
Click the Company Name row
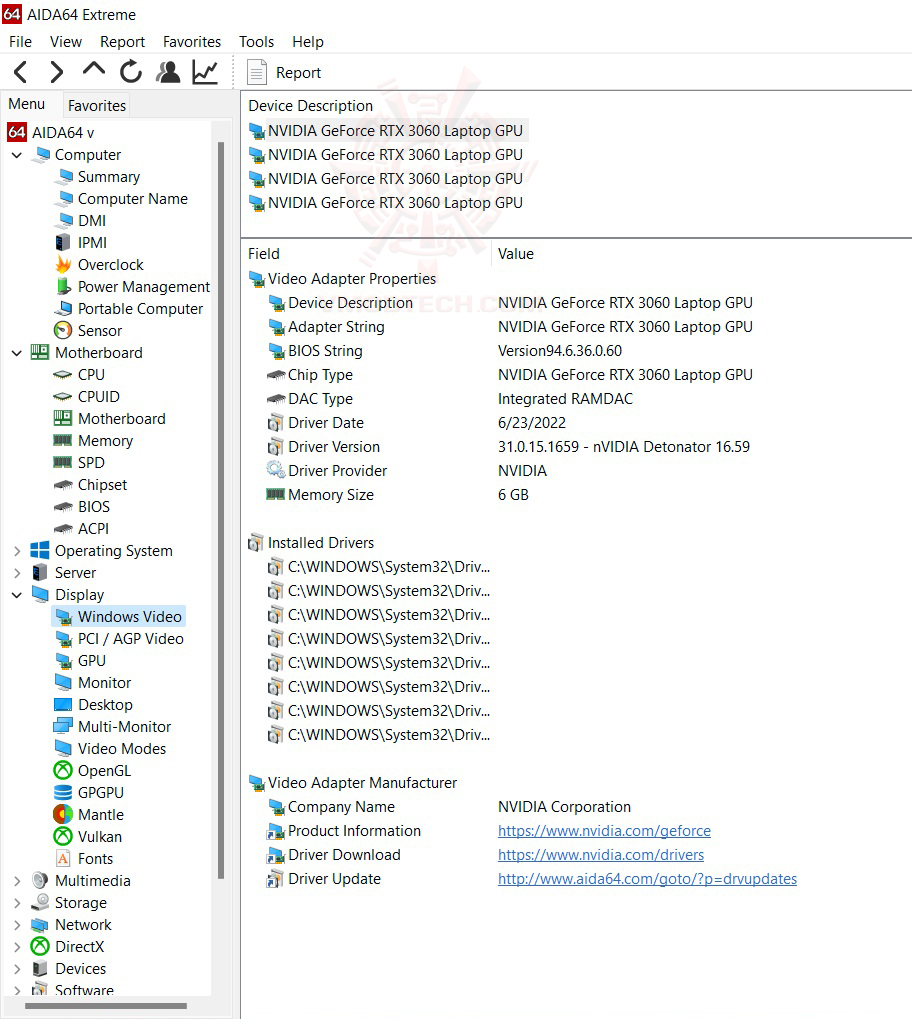point(449,807)
